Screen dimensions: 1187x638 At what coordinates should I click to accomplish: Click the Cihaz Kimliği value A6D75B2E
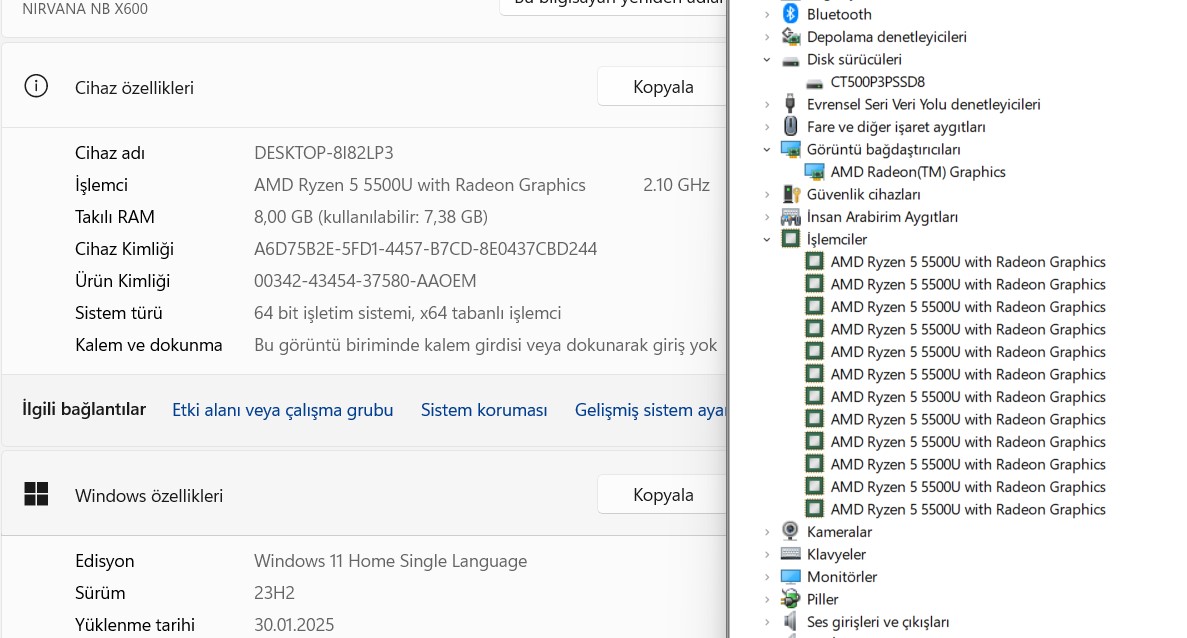[425, 249]
